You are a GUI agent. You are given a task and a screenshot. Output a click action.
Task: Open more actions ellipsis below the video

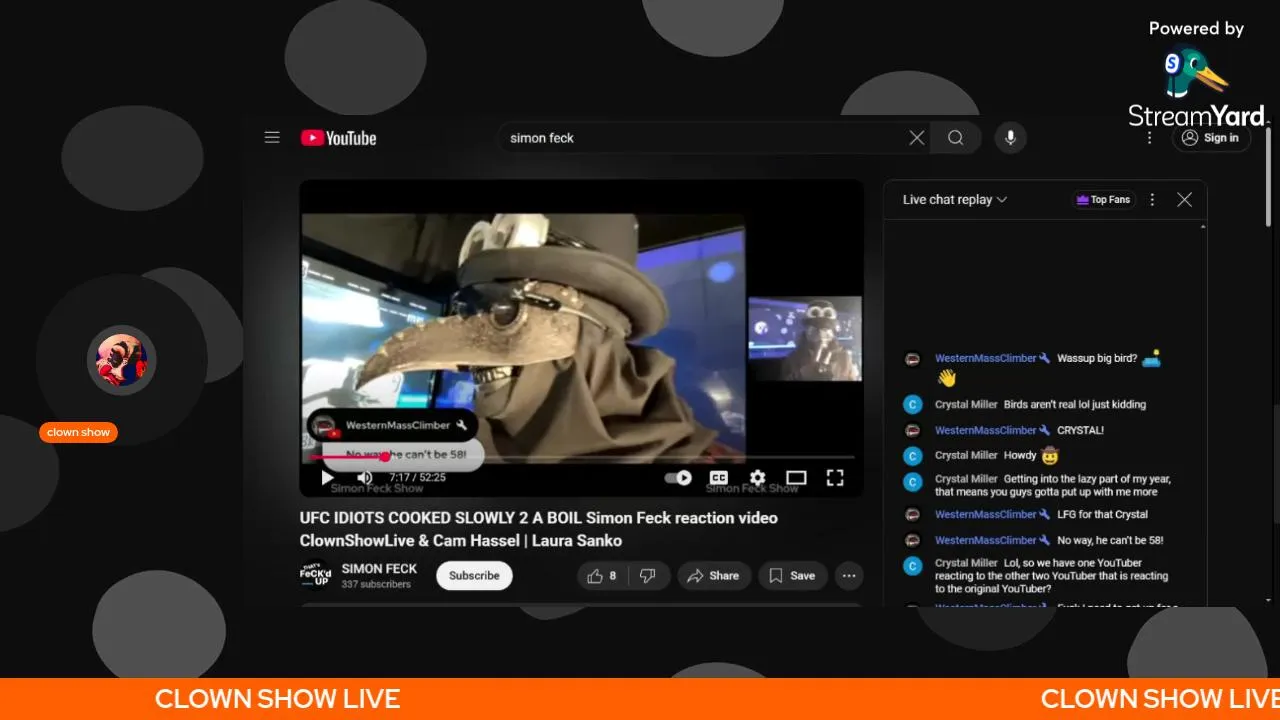pyautogui.click(x=849, y=576)
